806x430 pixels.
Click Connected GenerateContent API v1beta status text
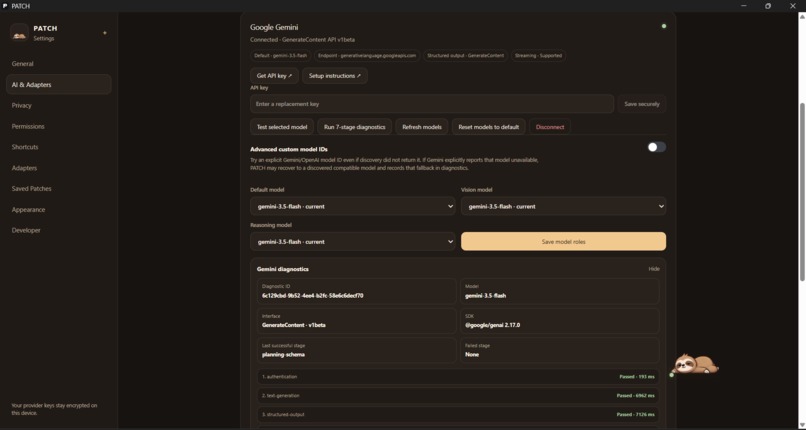(x=302, y=40)
